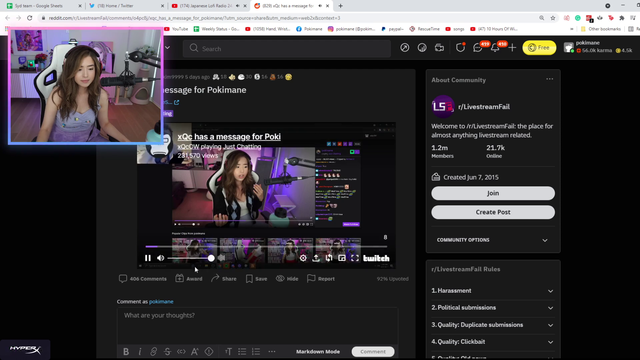This screenshot has width=640, height=360.
Task: Click the Reddit search field
Action: tap(287, 49)
